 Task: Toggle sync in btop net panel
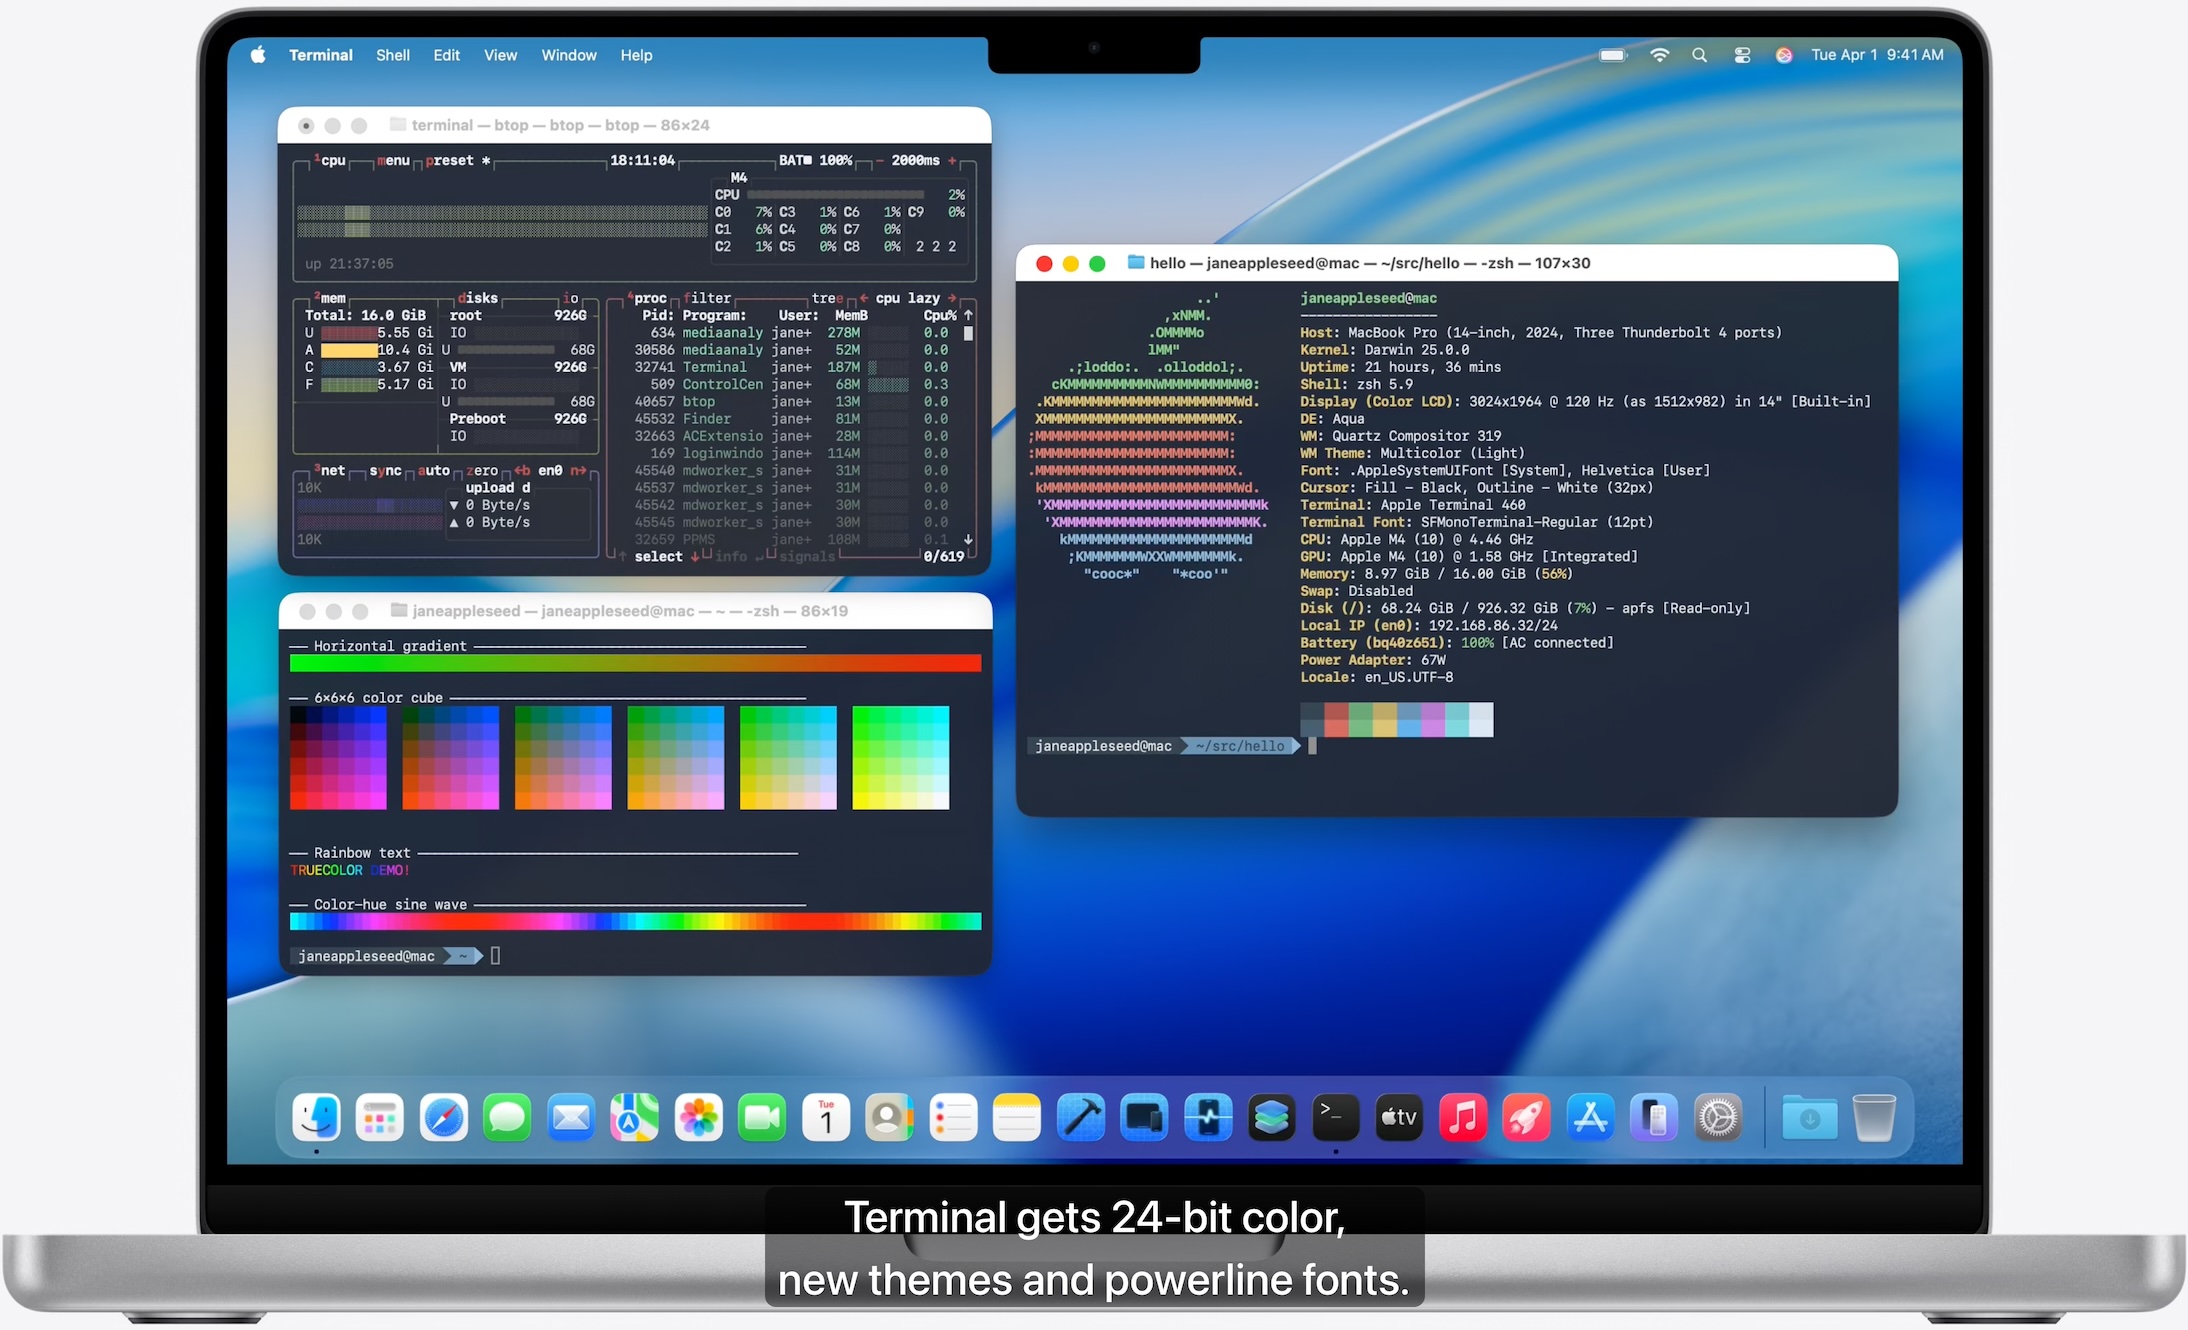(x=386, y=470)
